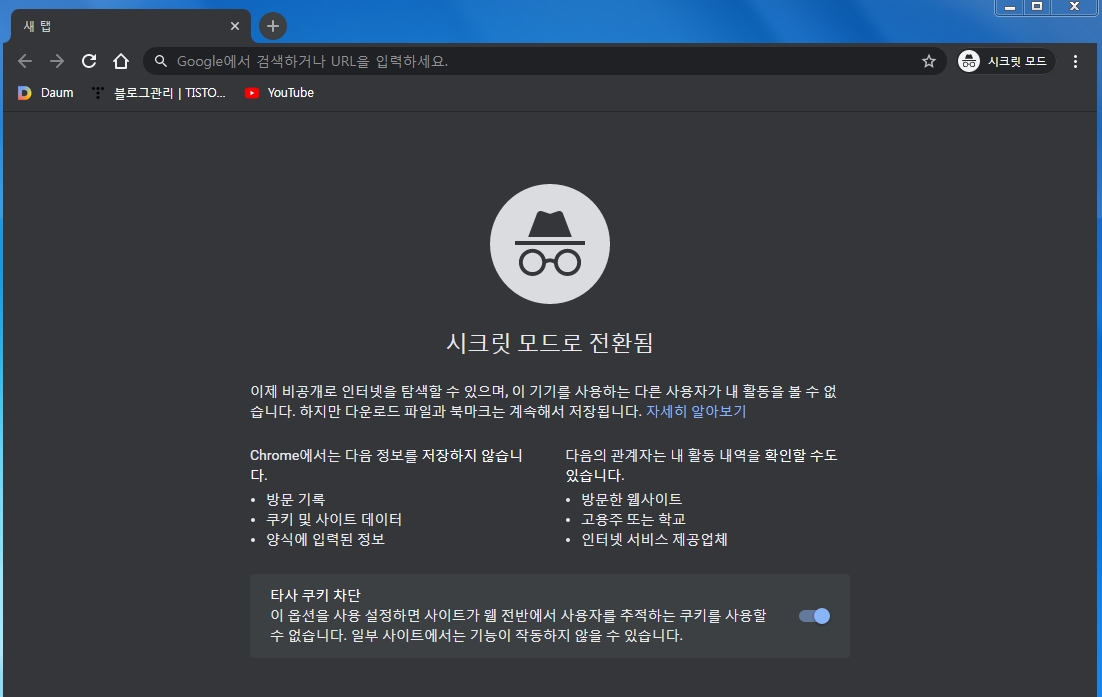Close the Chrome window
The image size is (1102, 697).
coord(1075,7)
